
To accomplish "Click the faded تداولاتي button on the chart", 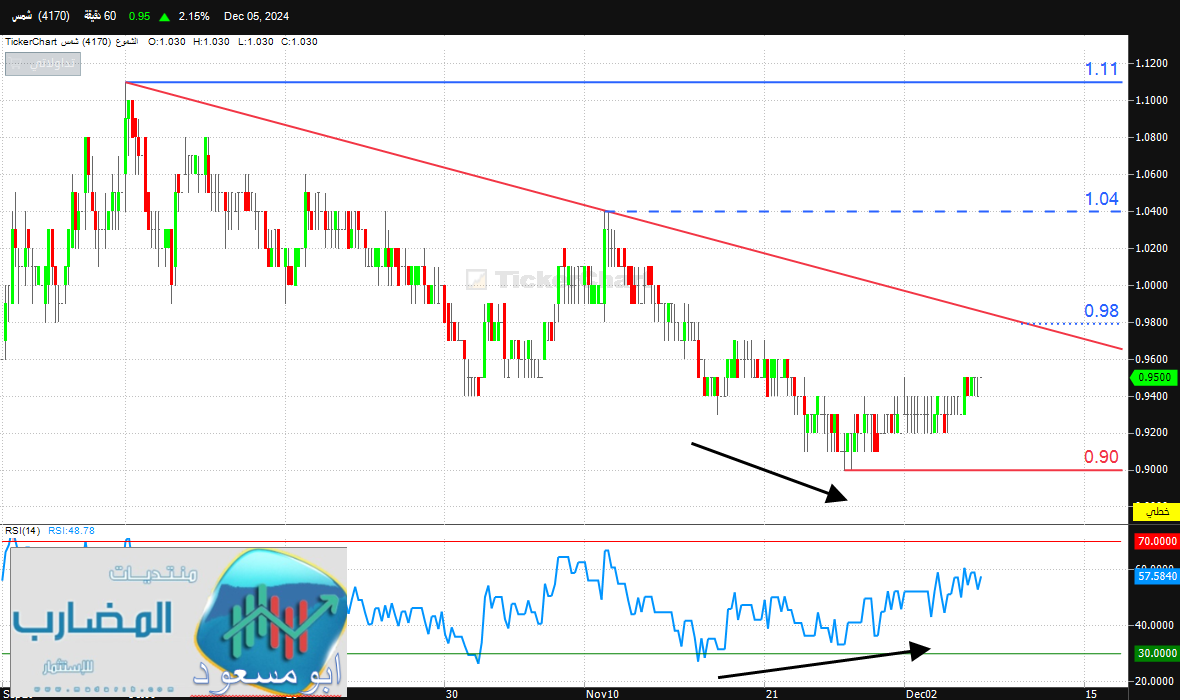I will (x=43, y=64).
